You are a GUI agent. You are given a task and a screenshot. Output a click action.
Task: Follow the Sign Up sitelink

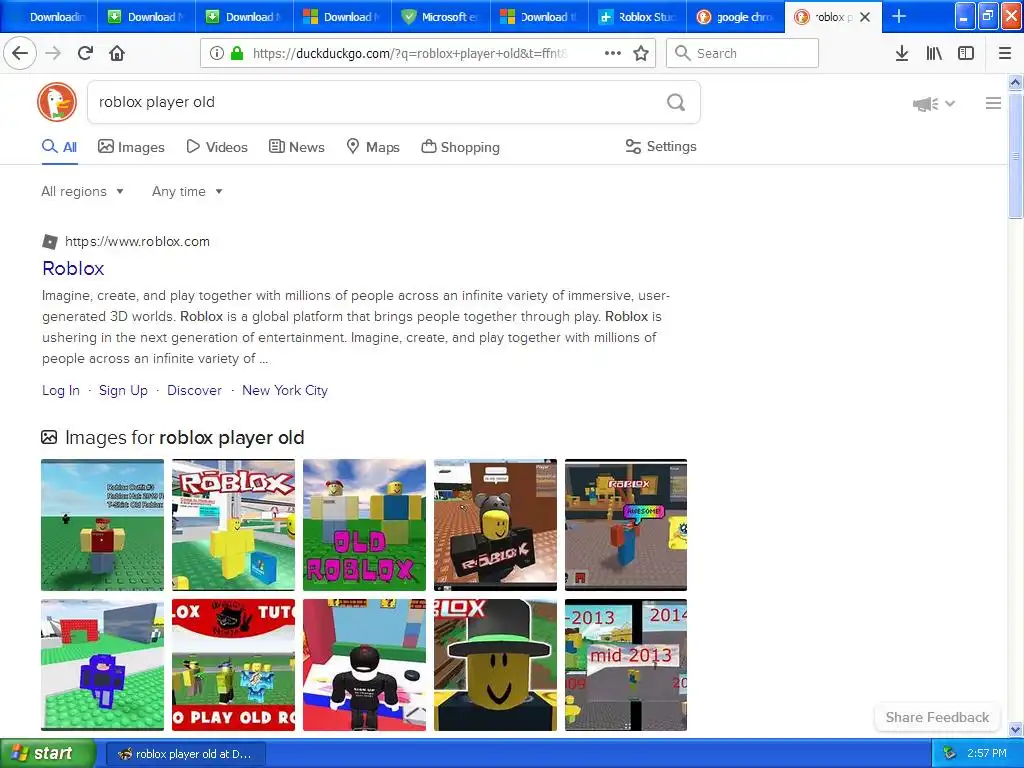click(x=123, y=390)
